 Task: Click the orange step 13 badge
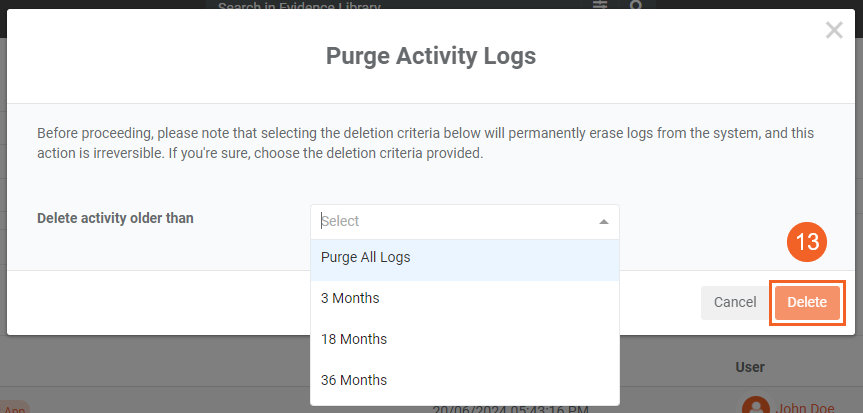[x=804, y=241]
